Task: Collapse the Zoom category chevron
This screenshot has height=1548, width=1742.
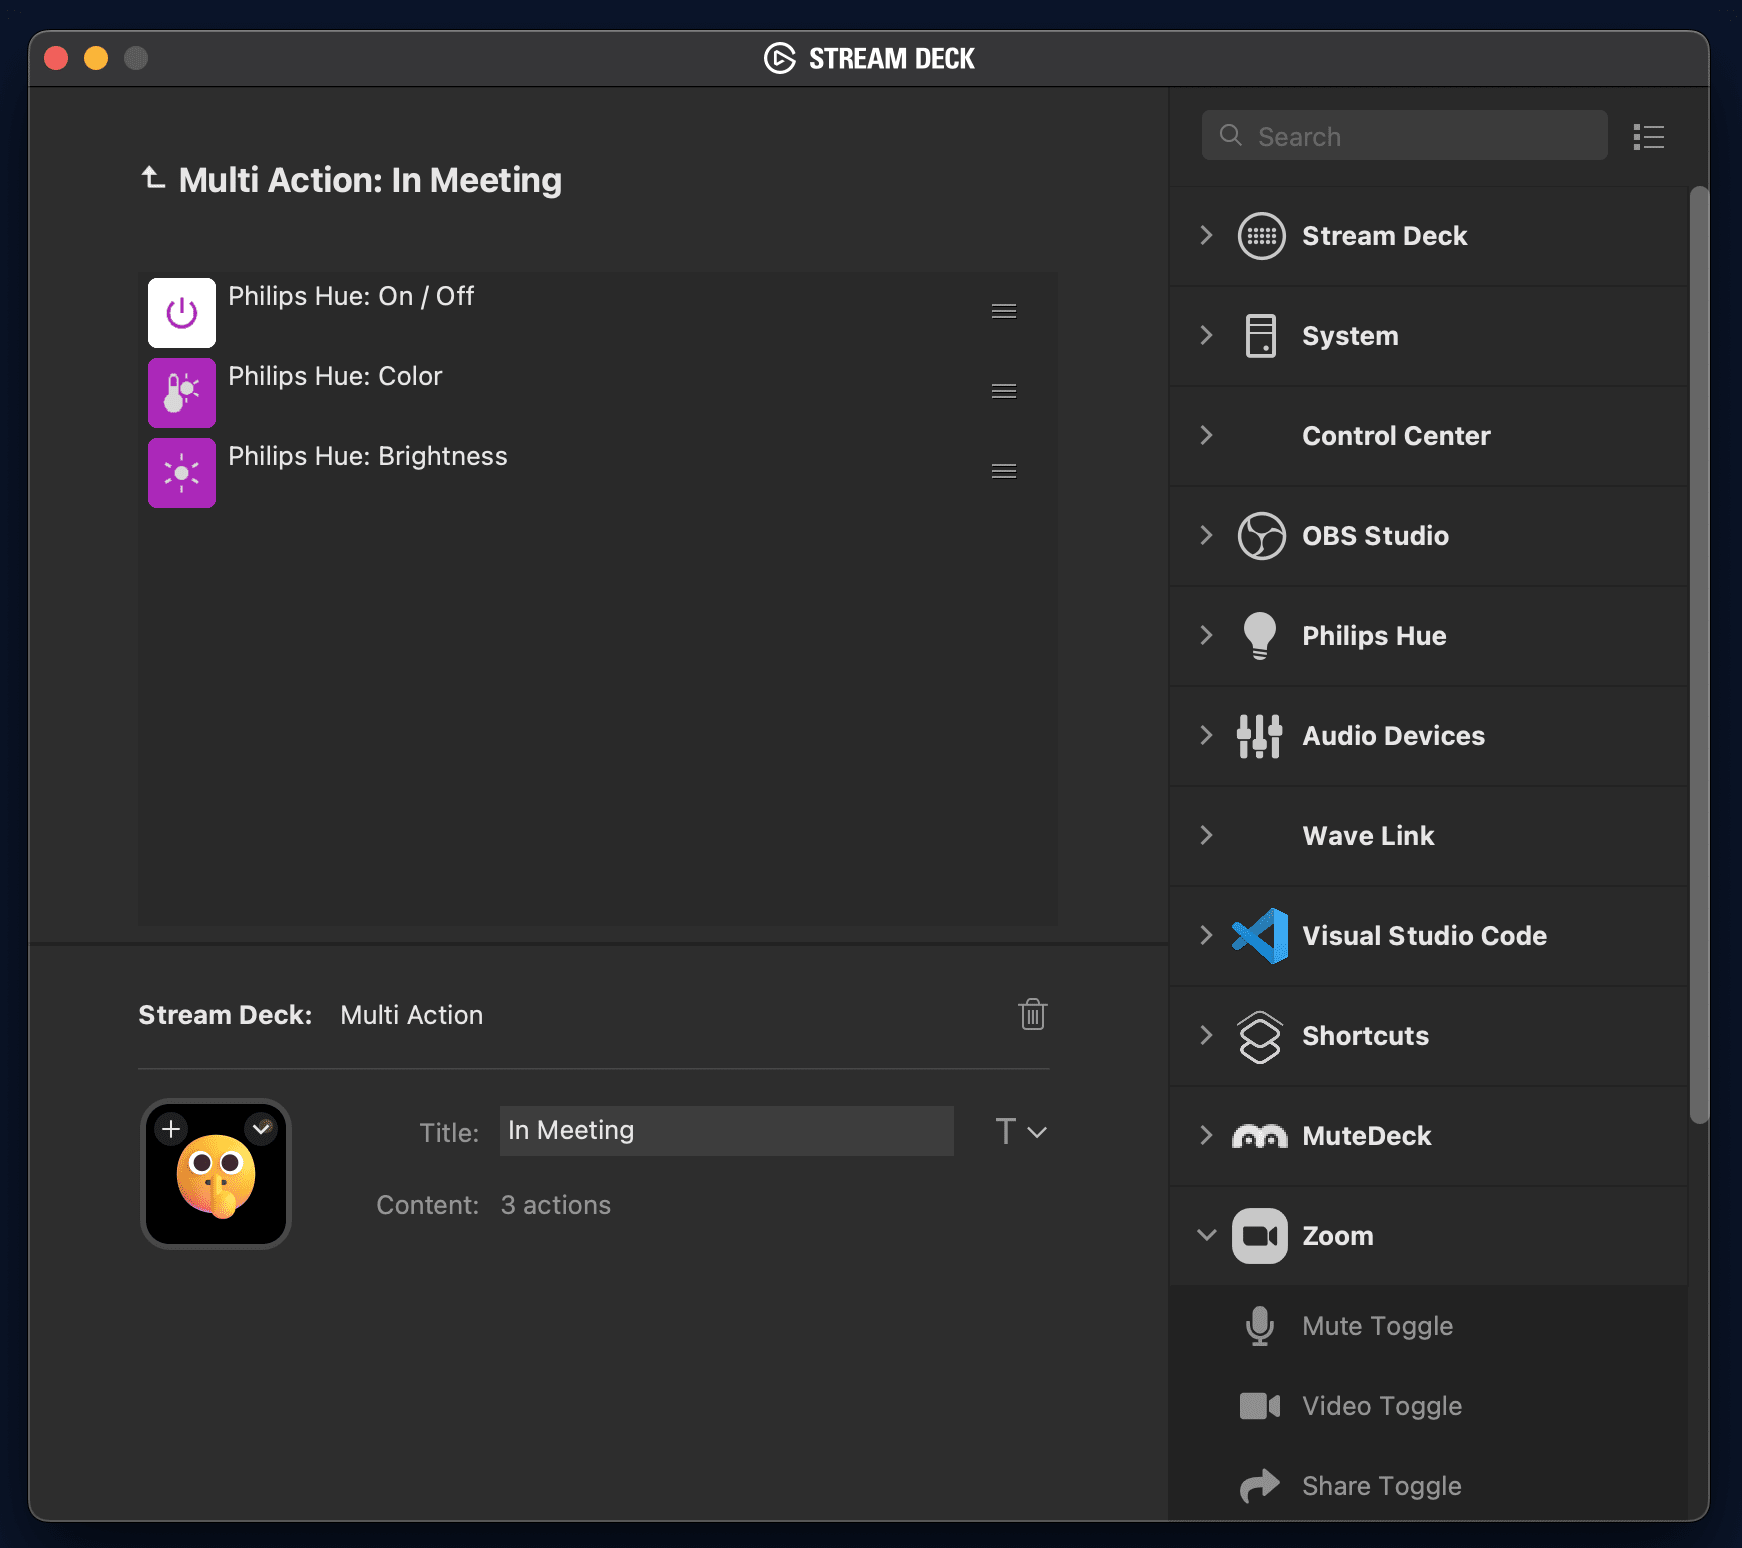Action: 1206,1236
